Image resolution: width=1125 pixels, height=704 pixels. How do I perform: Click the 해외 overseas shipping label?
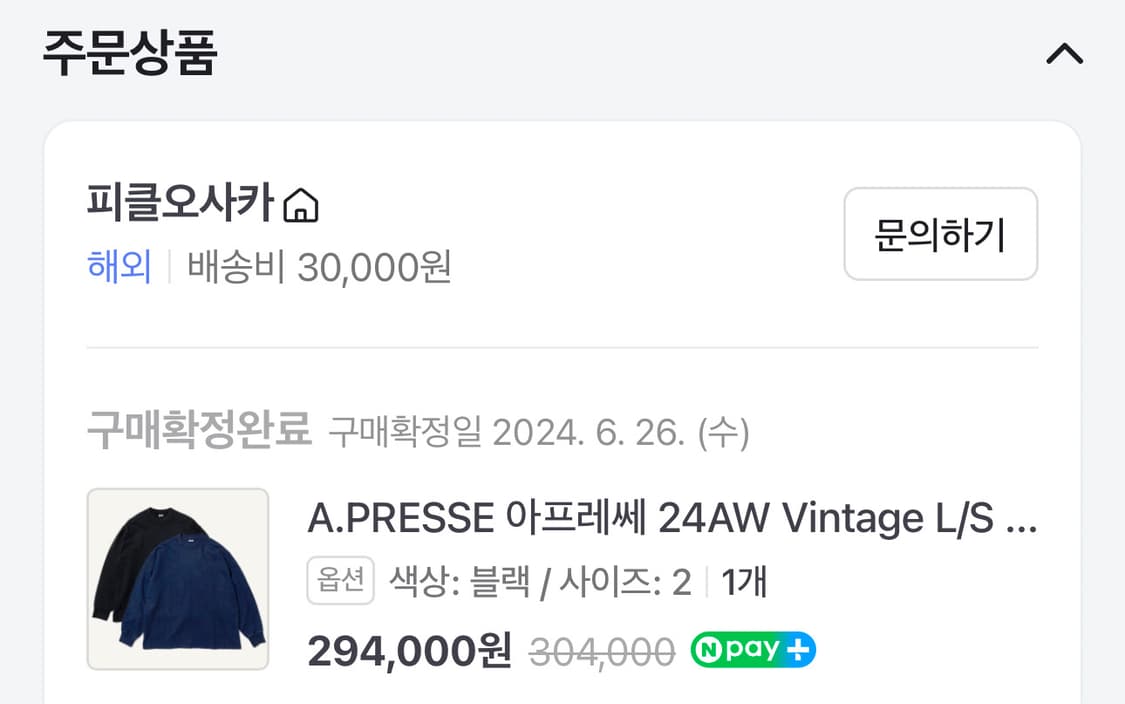click(118, 266)
